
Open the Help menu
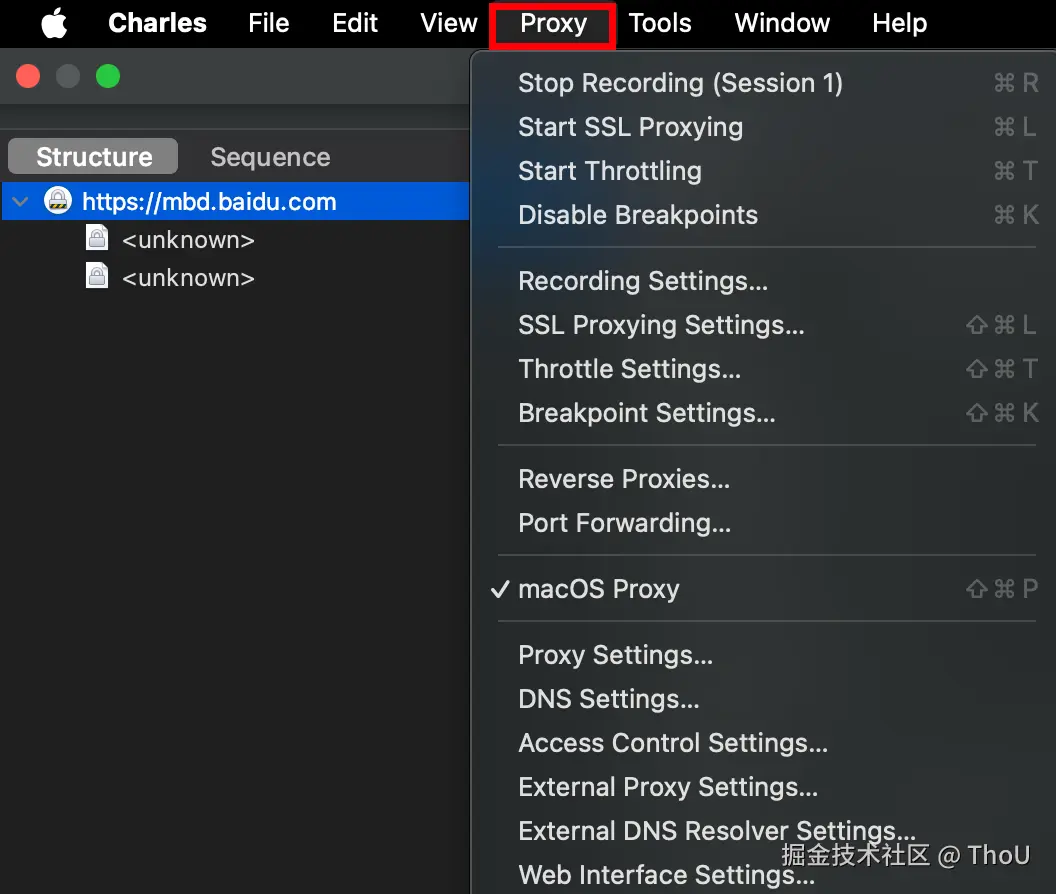coord(900,24)
